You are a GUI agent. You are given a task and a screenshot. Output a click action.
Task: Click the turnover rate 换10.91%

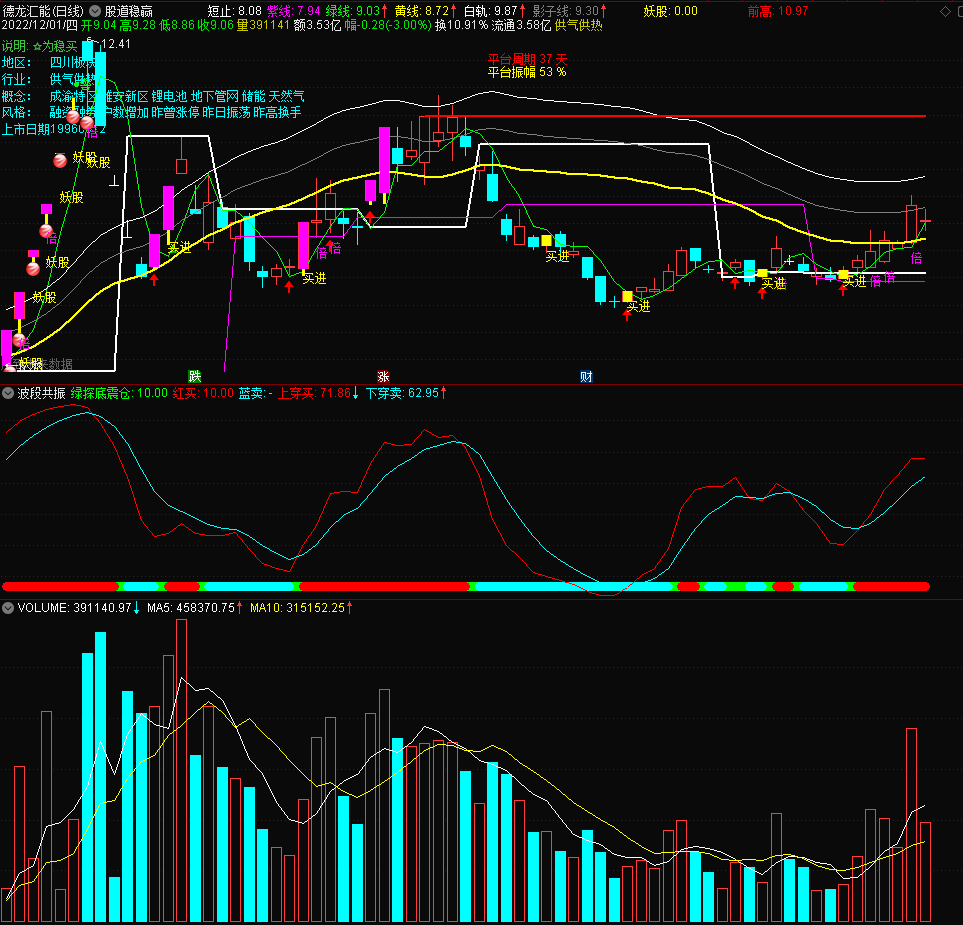[461, 25]
